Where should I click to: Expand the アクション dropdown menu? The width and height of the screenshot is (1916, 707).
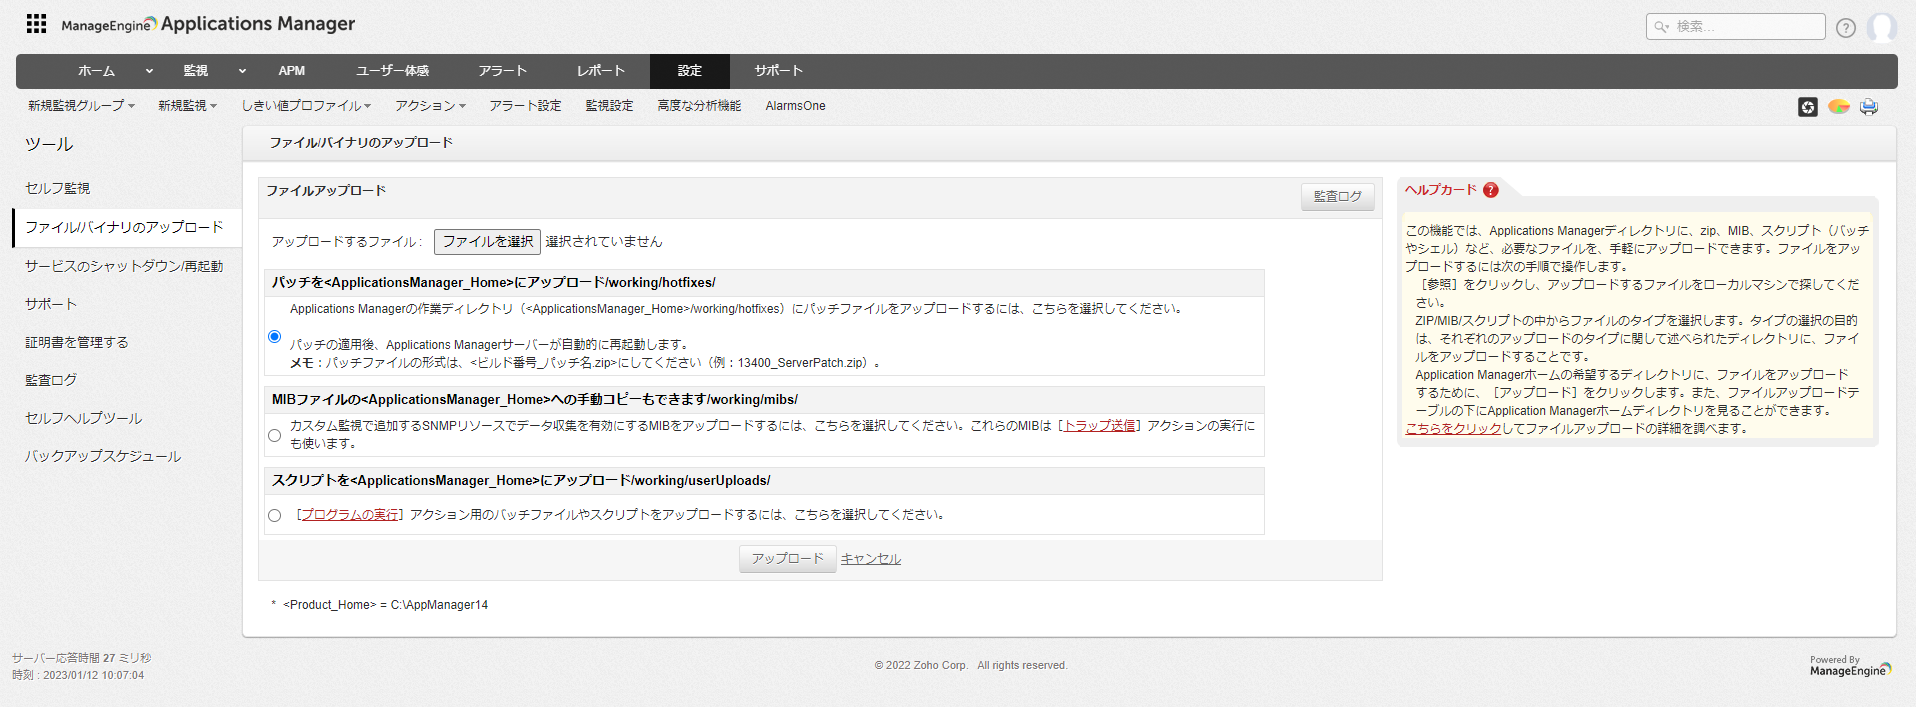[430, 106]
